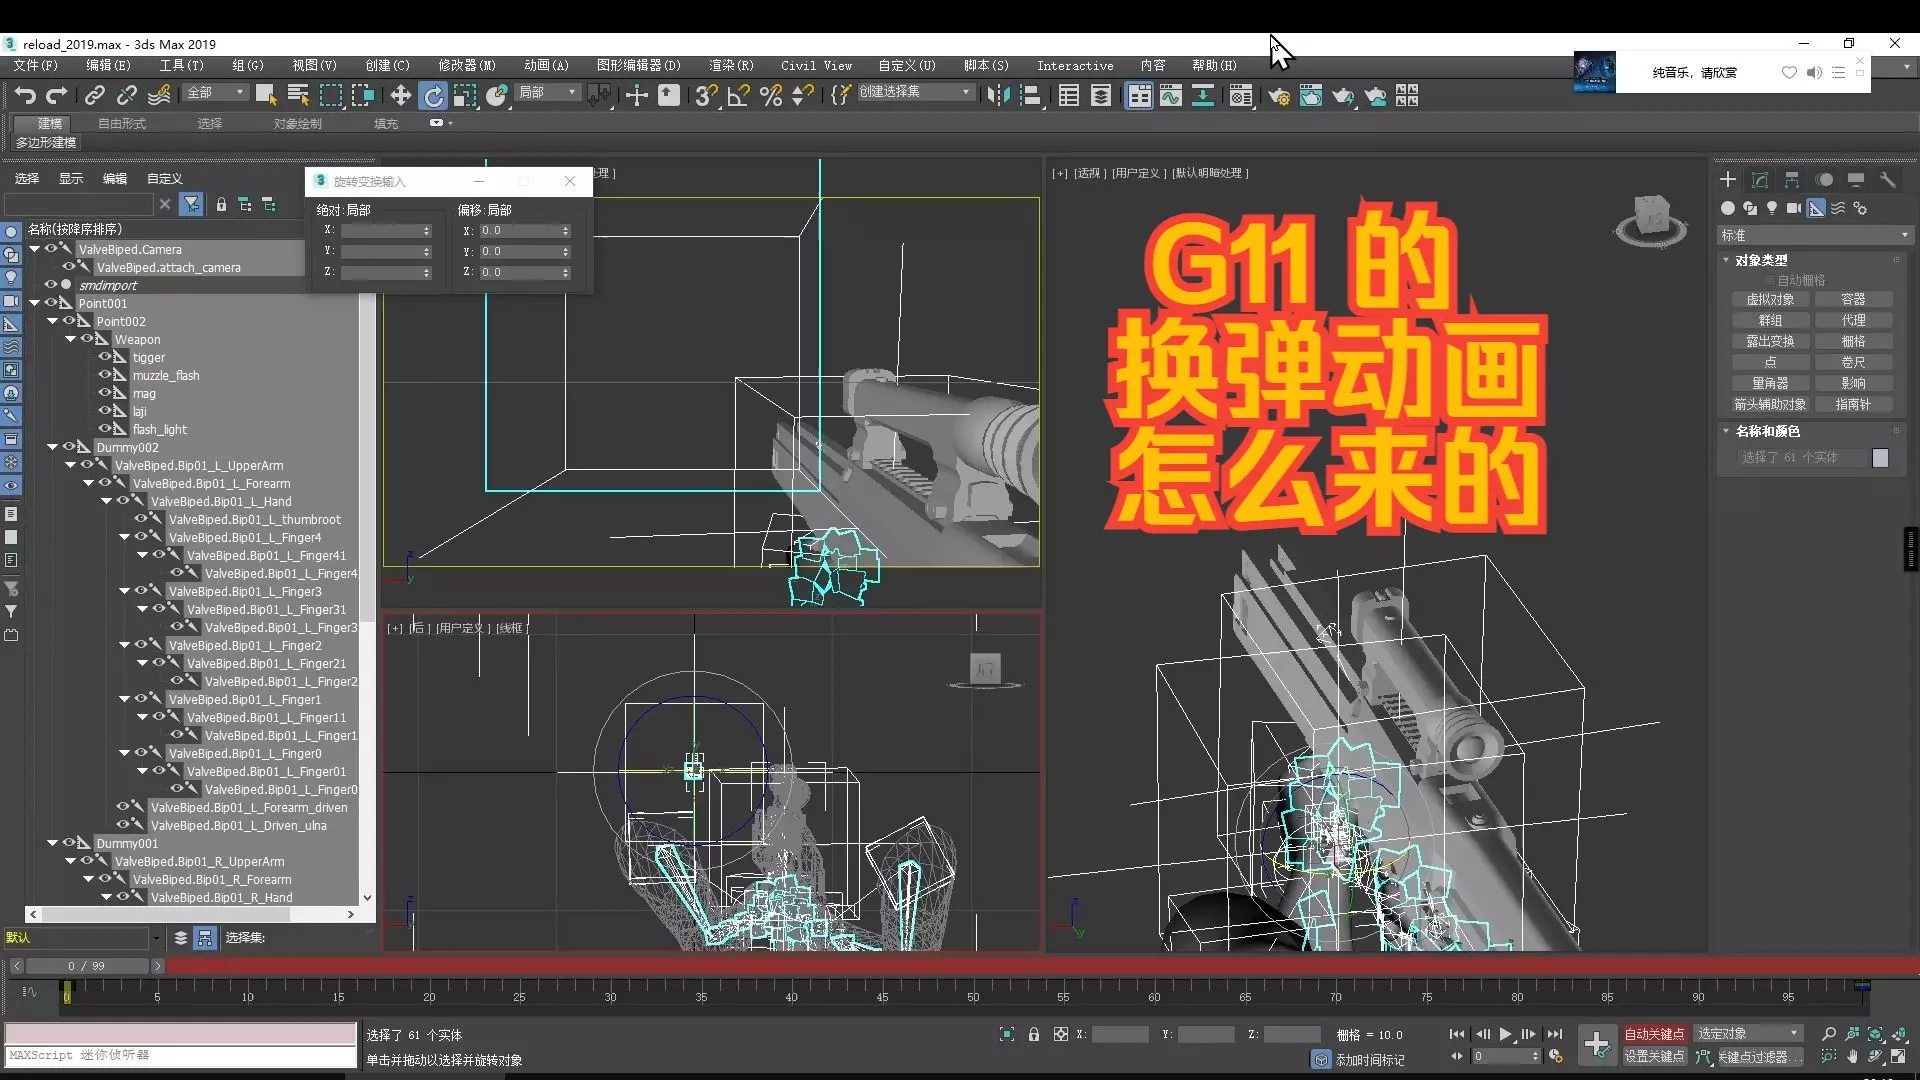The image size is (1920, 1080).
Task: Click the 指南针 compass helper button
Action: (1853, 404)
